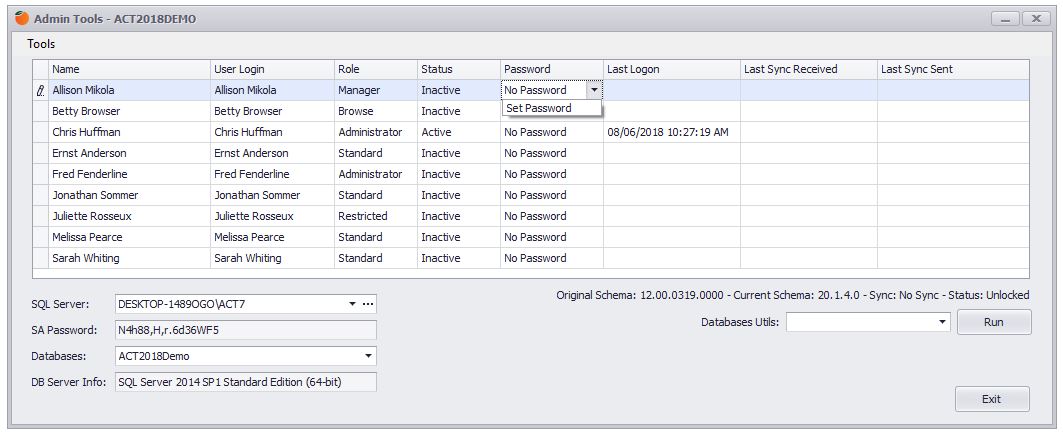Sort by the User Login column header
Viewport: 1063px width, 436px height.
(x=273, y=69)
